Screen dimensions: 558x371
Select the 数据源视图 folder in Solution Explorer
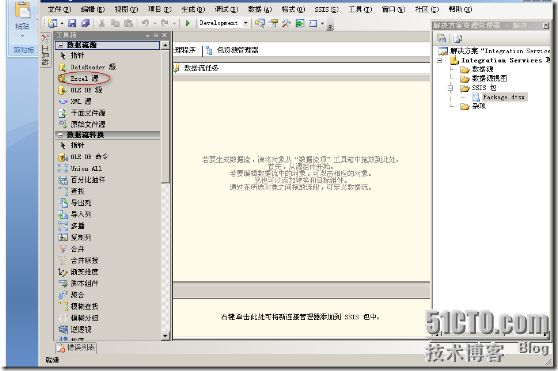483,78
